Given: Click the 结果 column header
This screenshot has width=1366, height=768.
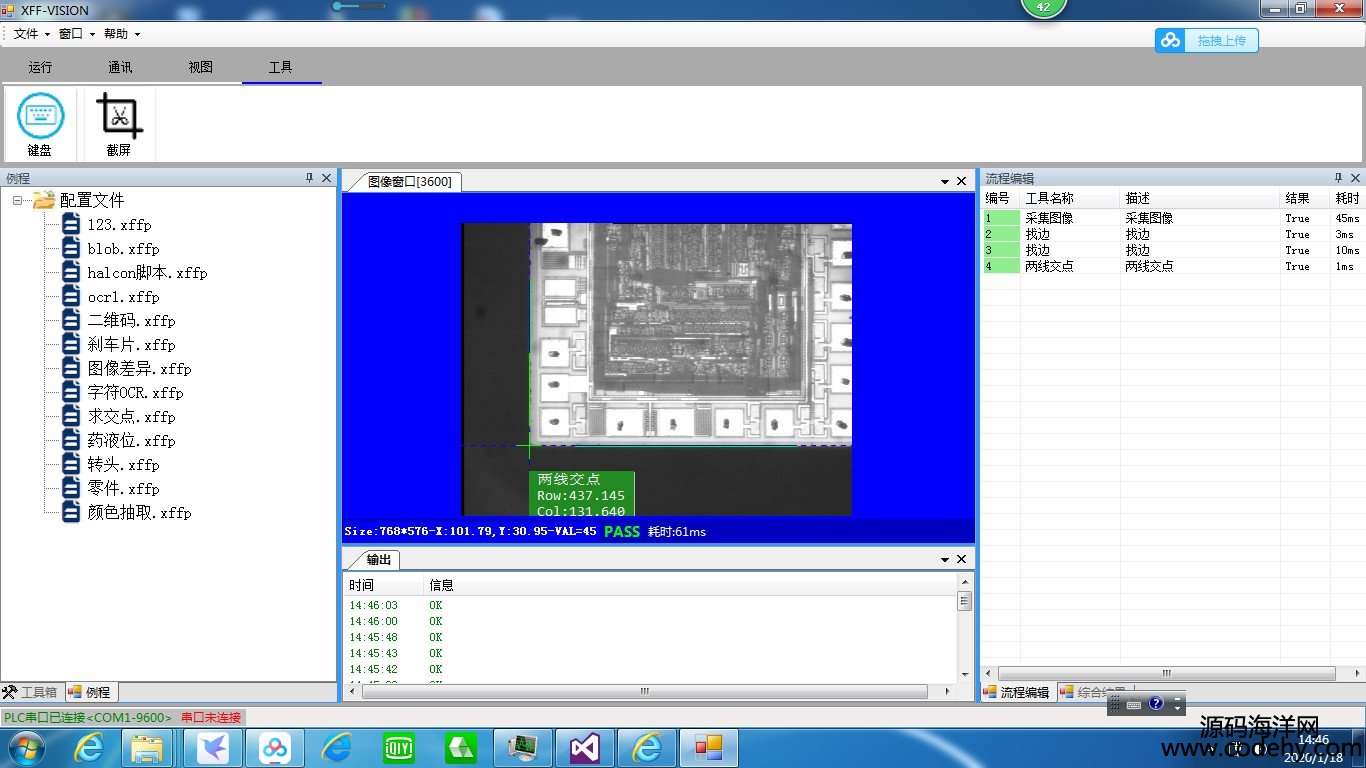Looking at the screenshot, I should click(1306, 198).
